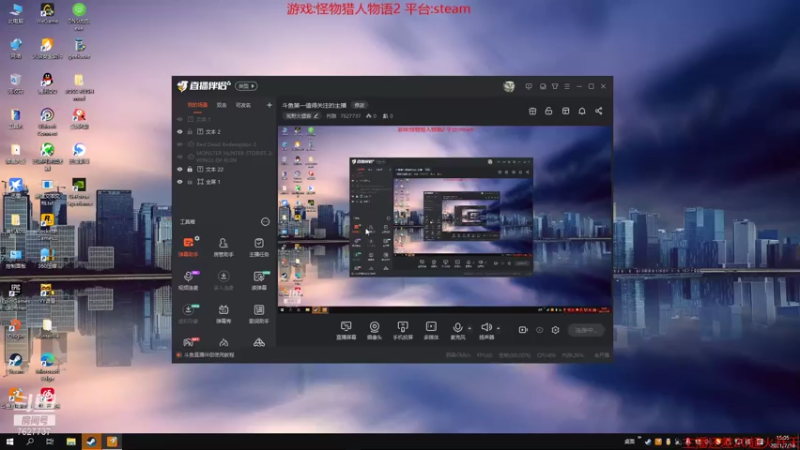800x450 pixels.
Task: Add a camera source (摄像头)
Action: point(374,331)
